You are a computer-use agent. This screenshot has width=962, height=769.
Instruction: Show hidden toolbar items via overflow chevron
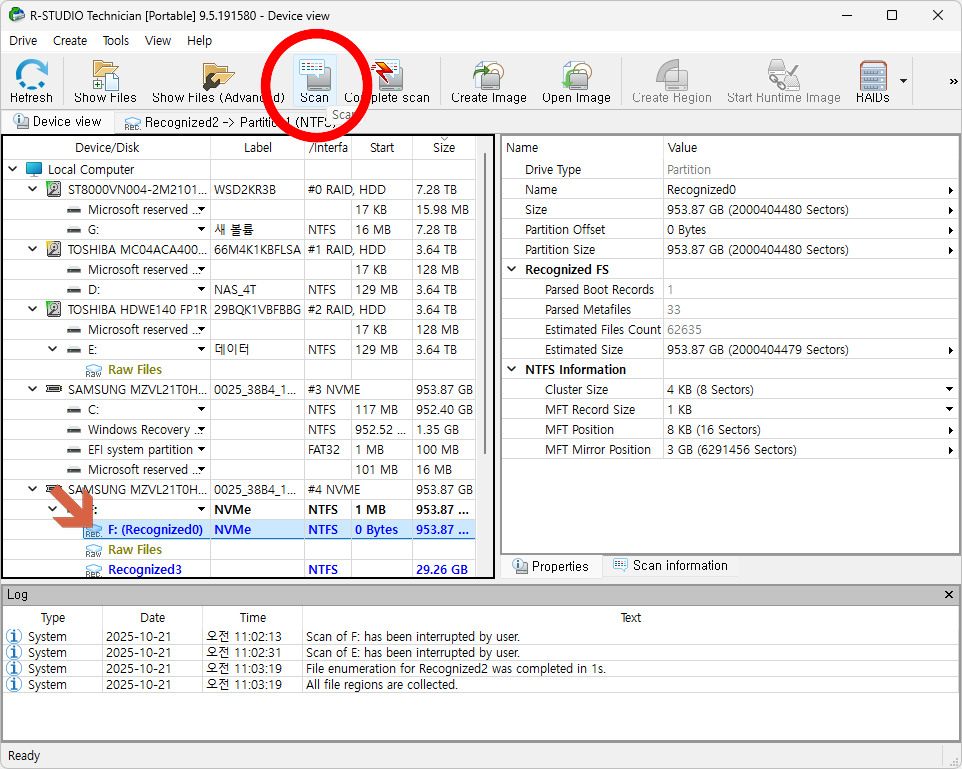[x=952, y=81]
